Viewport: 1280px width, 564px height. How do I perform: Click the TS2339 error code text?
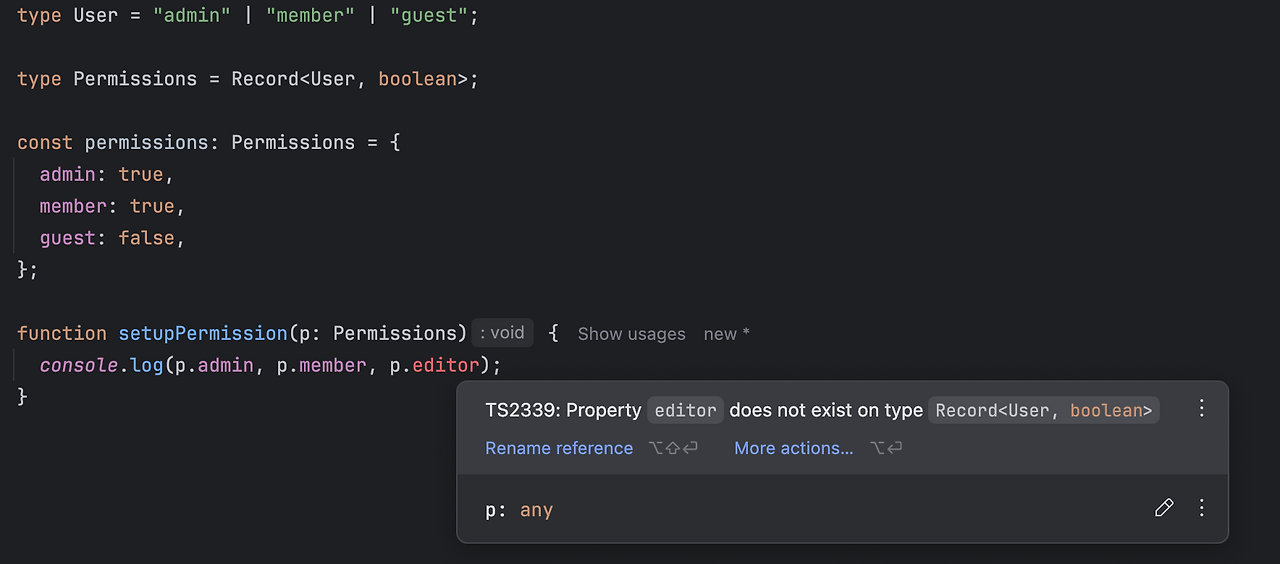pos(522,410)
